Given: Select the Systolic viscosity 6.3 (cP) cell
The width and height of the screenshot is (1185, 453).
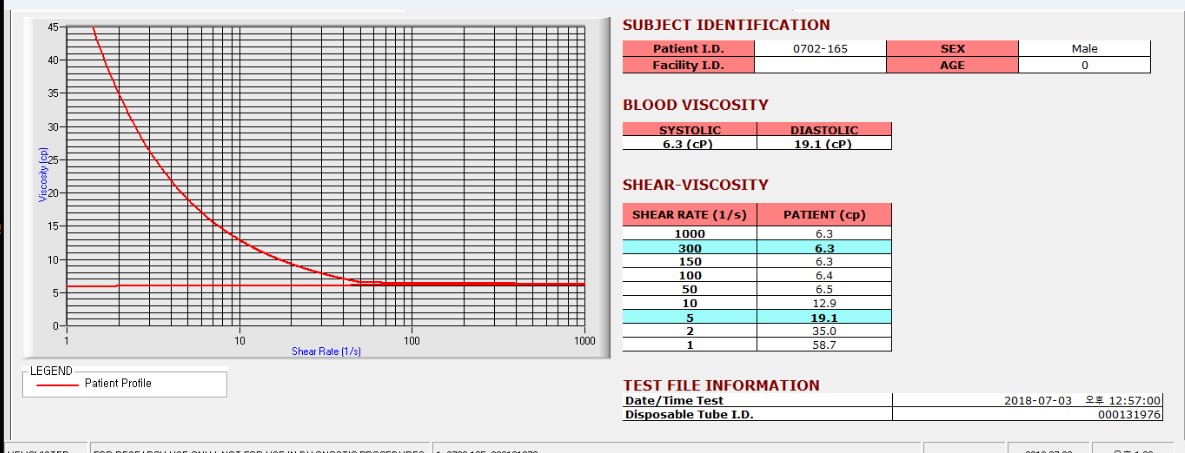Looking at the screenshot, I should (689, 143).
